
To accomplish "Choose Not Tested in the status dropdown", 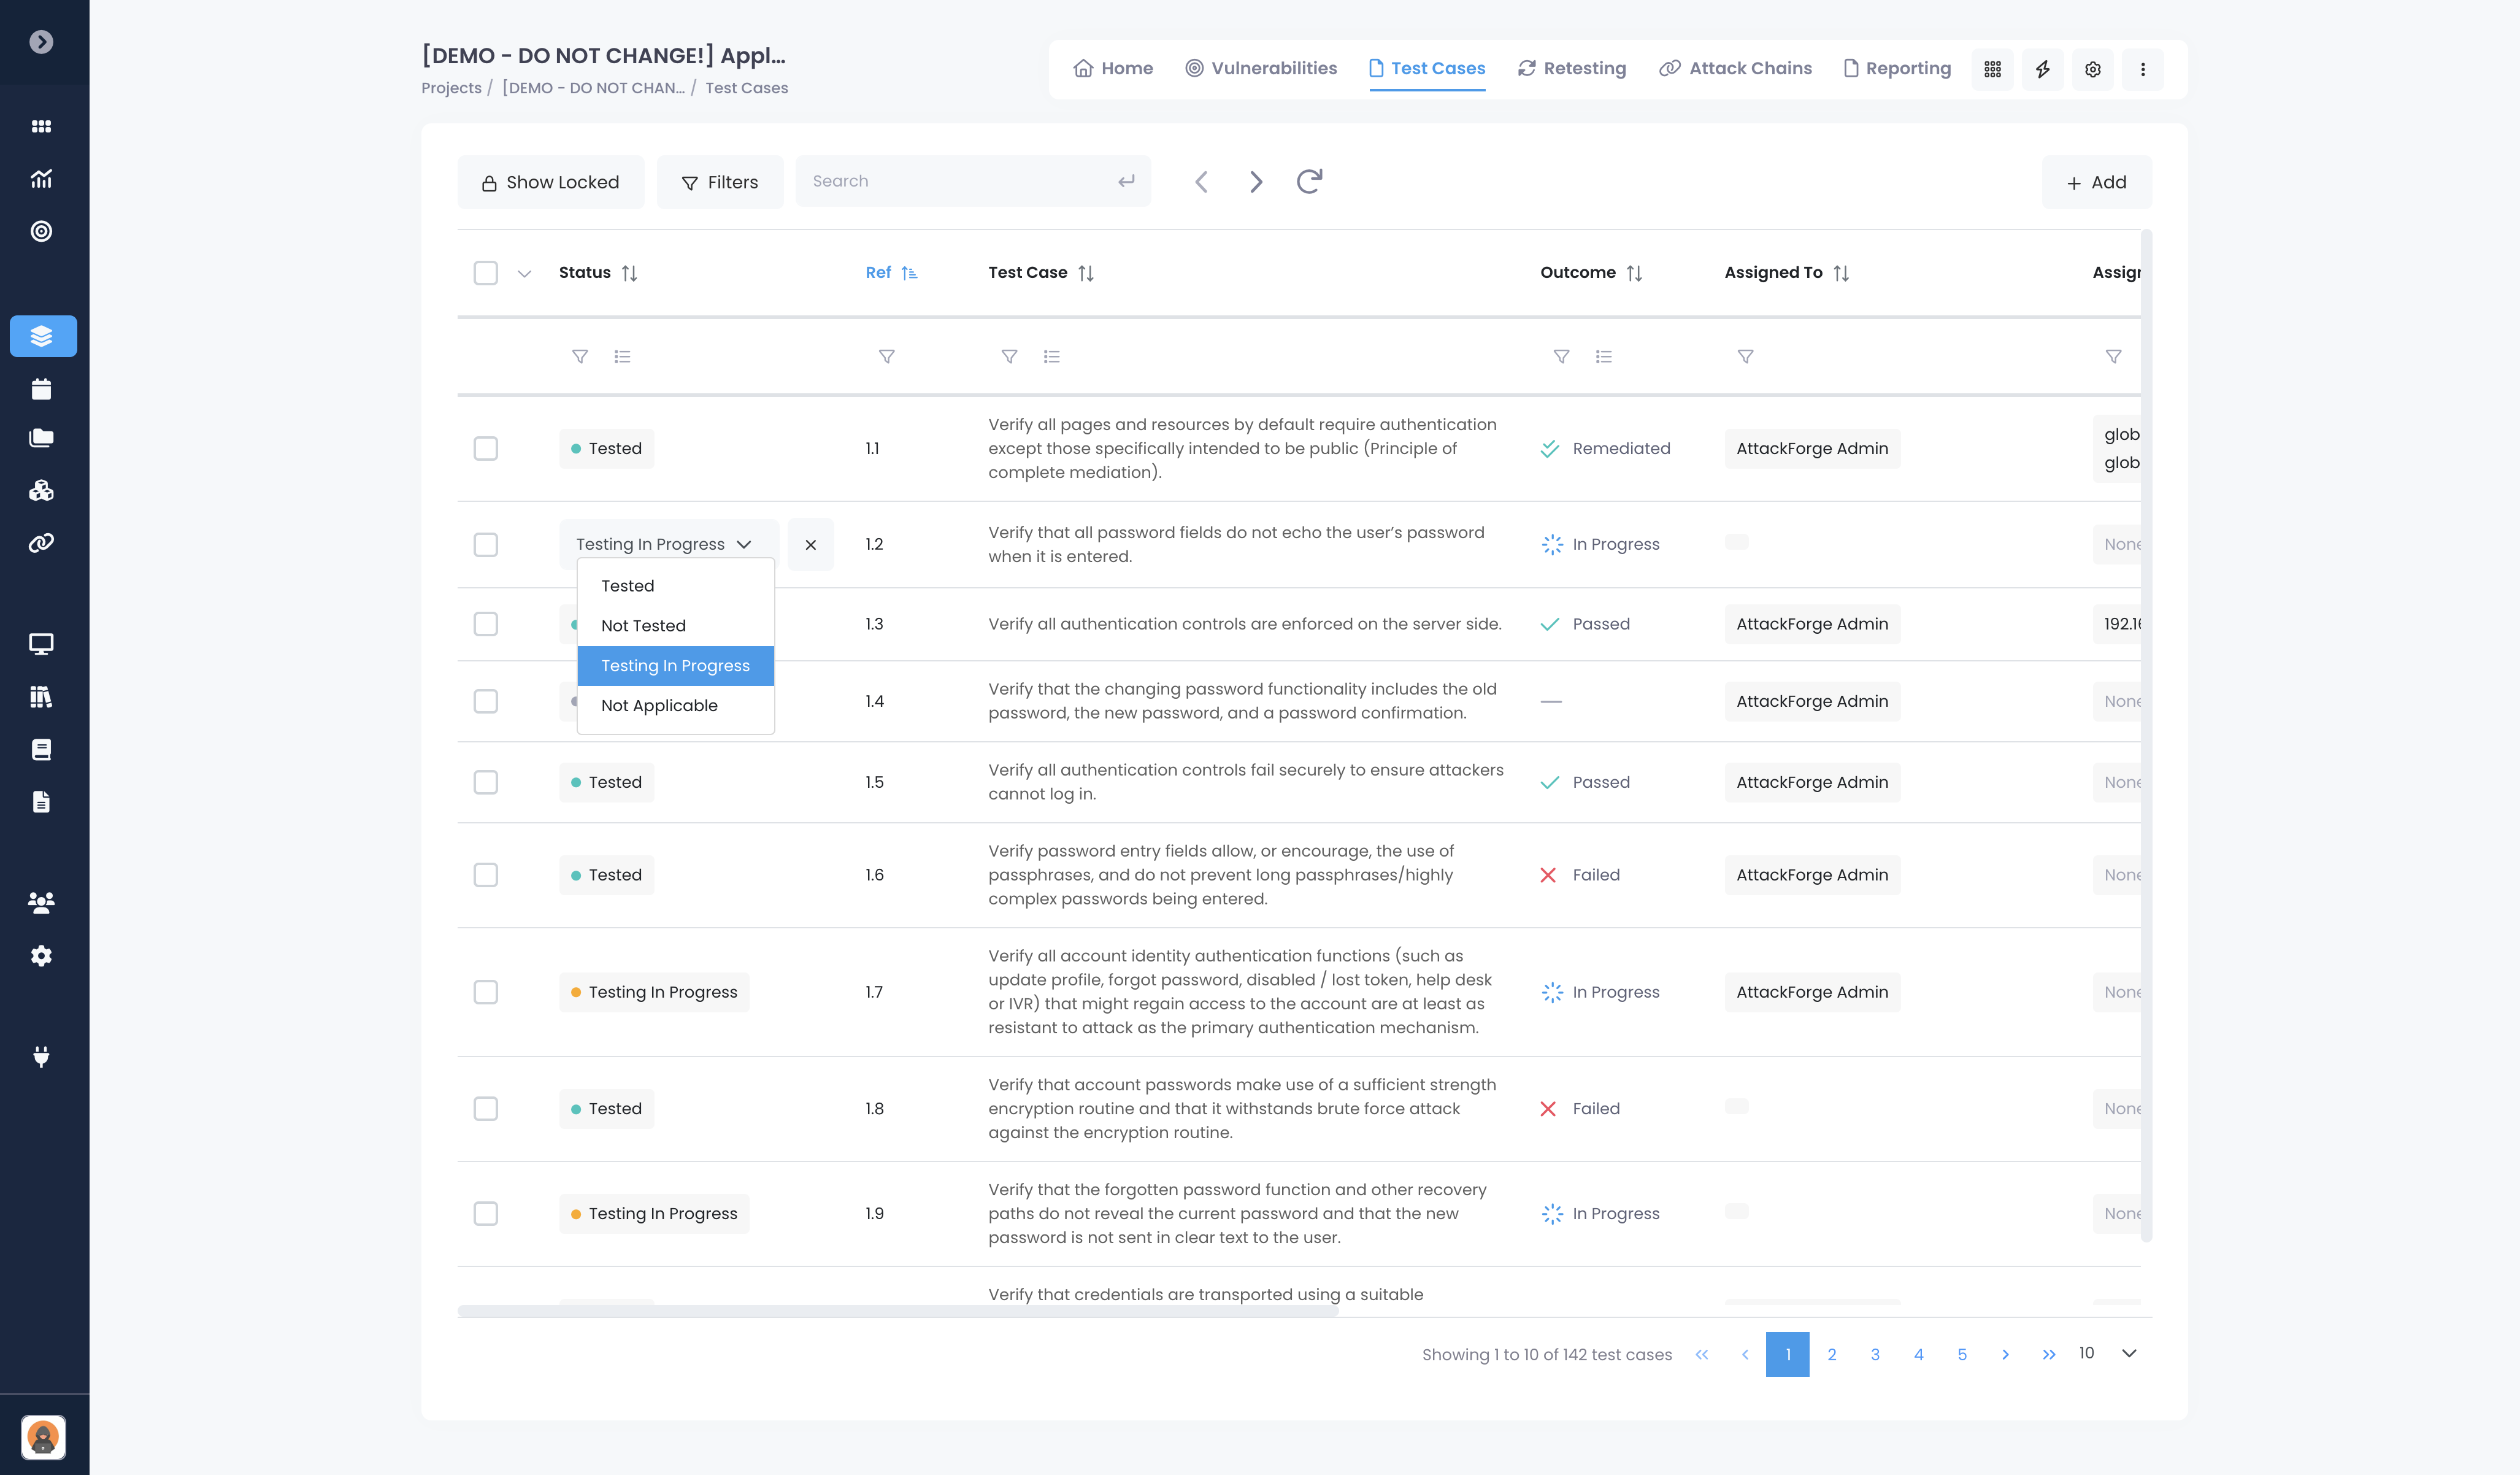I will click(676, 626).
